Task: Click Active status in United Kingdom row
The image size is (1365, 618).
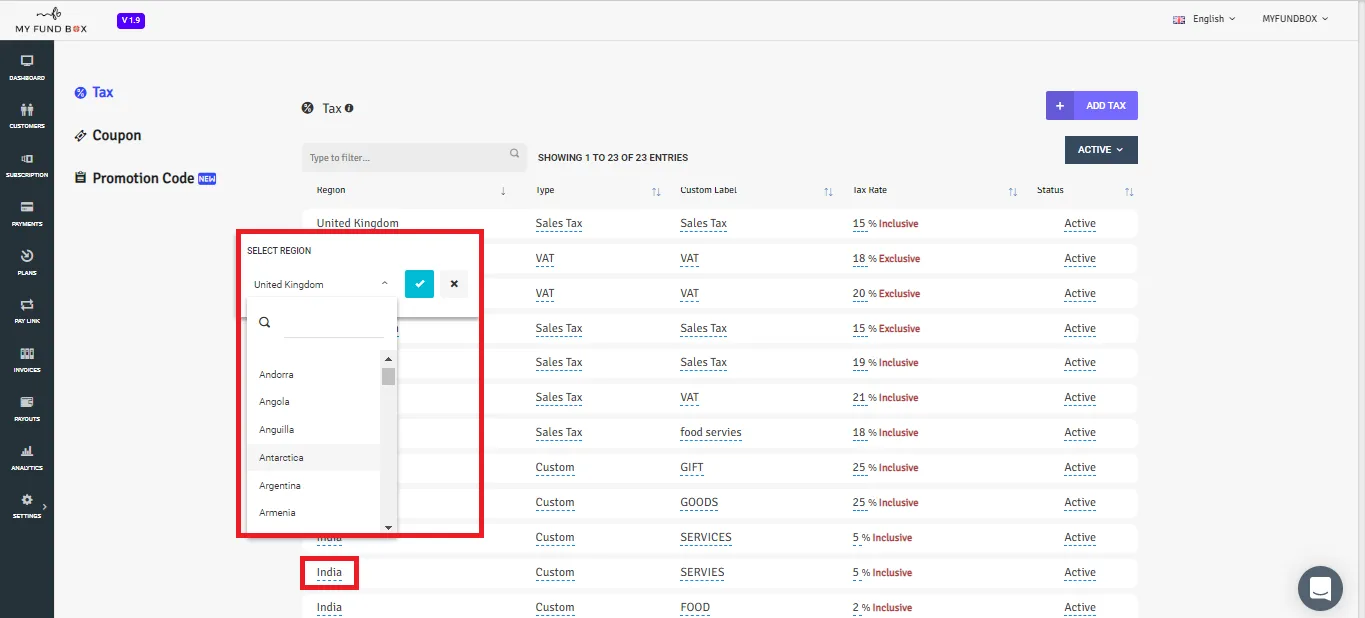Action: pyautogui.click(x=1080, y=224)
